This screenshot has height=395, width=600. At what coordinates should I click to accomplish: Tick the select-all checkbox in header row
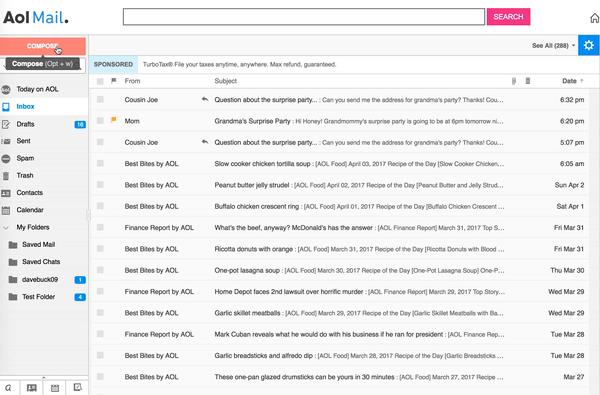(100, 81)
